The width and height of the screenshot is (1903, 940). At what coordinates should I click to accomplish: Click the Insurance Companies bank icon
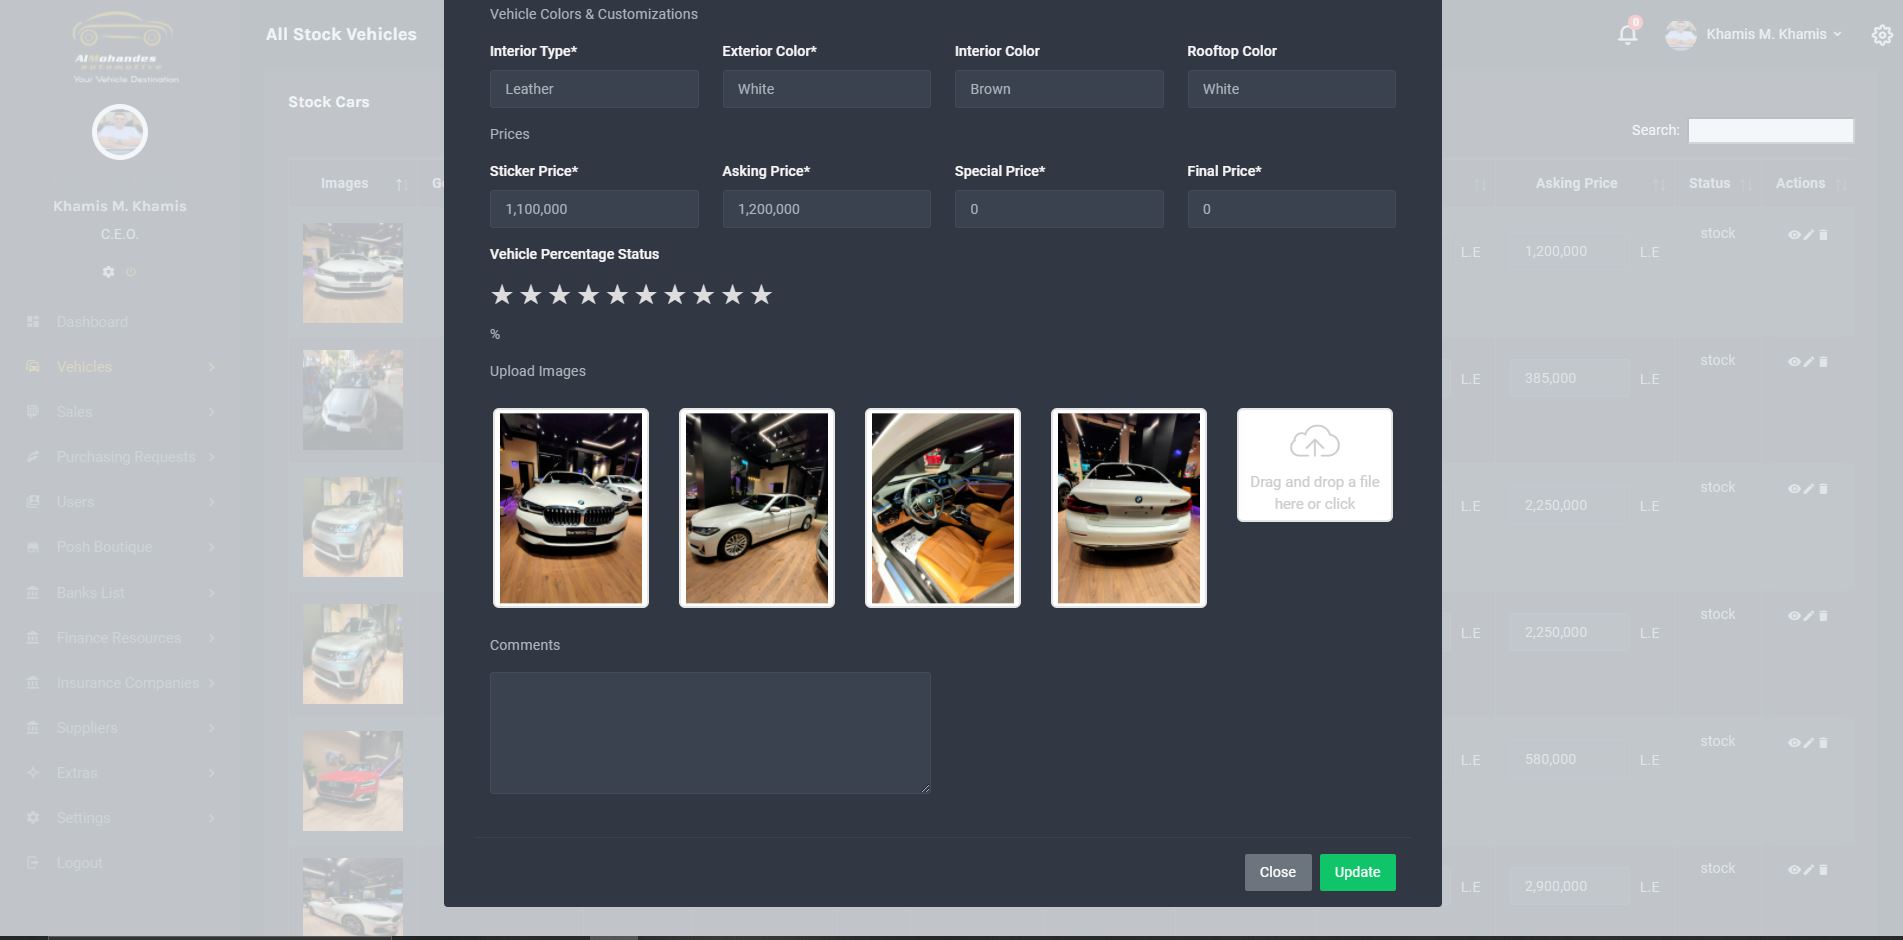[x=33, y=683]
